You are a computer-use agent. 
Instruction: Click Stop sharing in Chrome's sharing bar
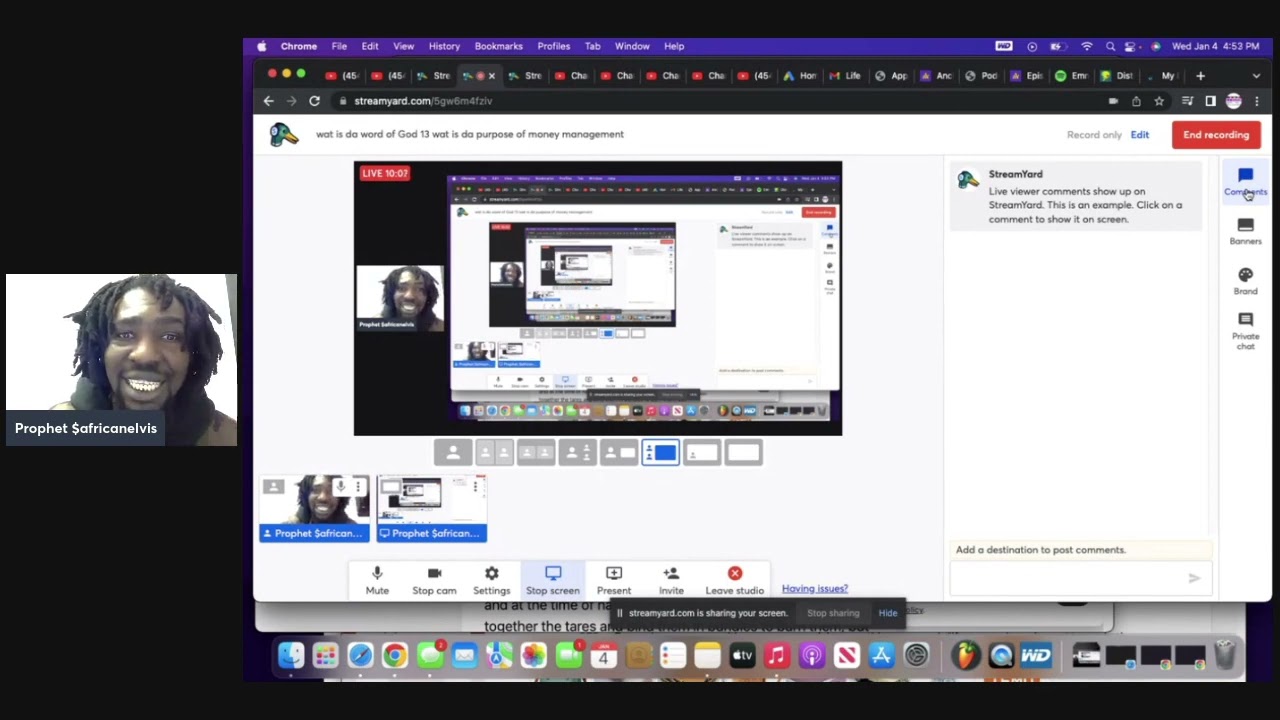[833, 613]
